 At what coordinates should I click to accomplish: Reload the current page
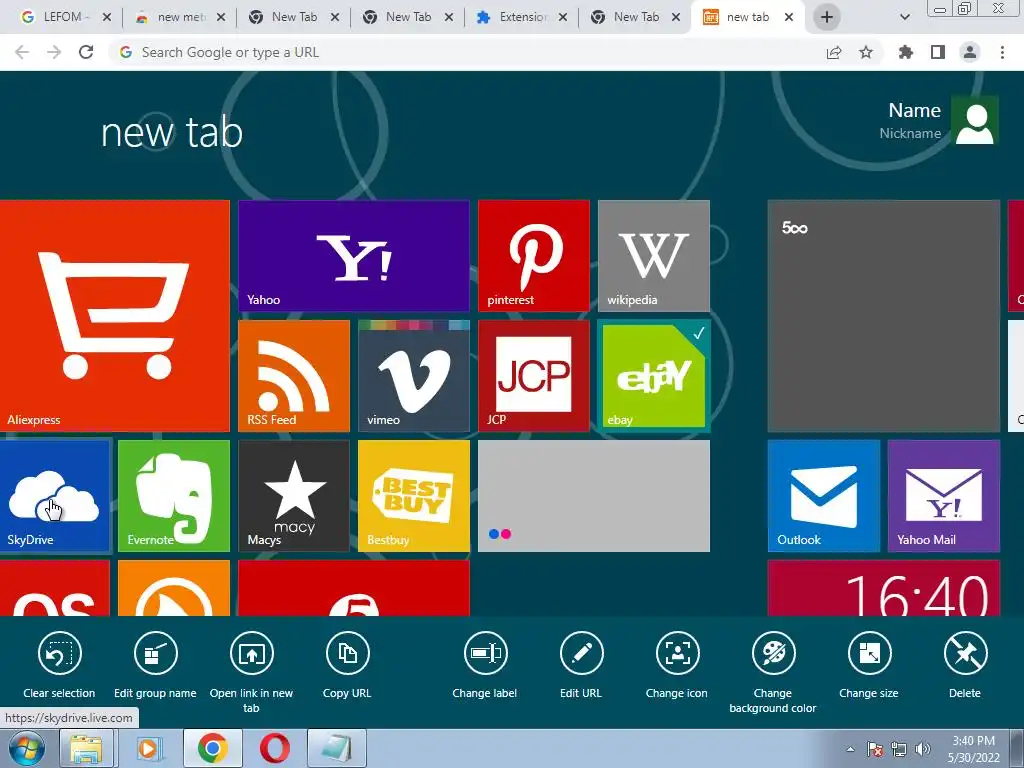pyautogui.click(x=86, y=52)
